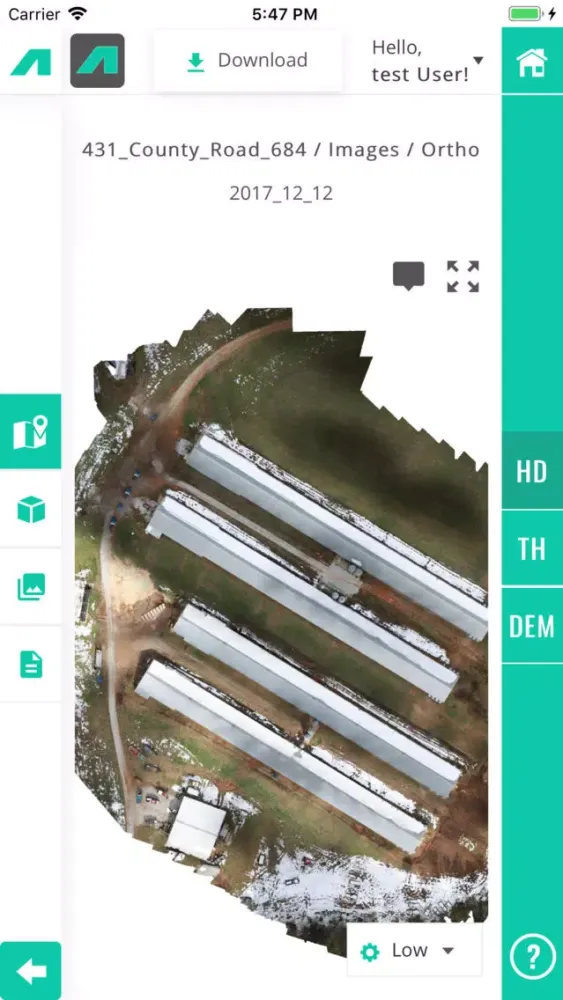Open the map location view
The width and height of the screenshot is (563, 1000).
[x=31, y=432]
